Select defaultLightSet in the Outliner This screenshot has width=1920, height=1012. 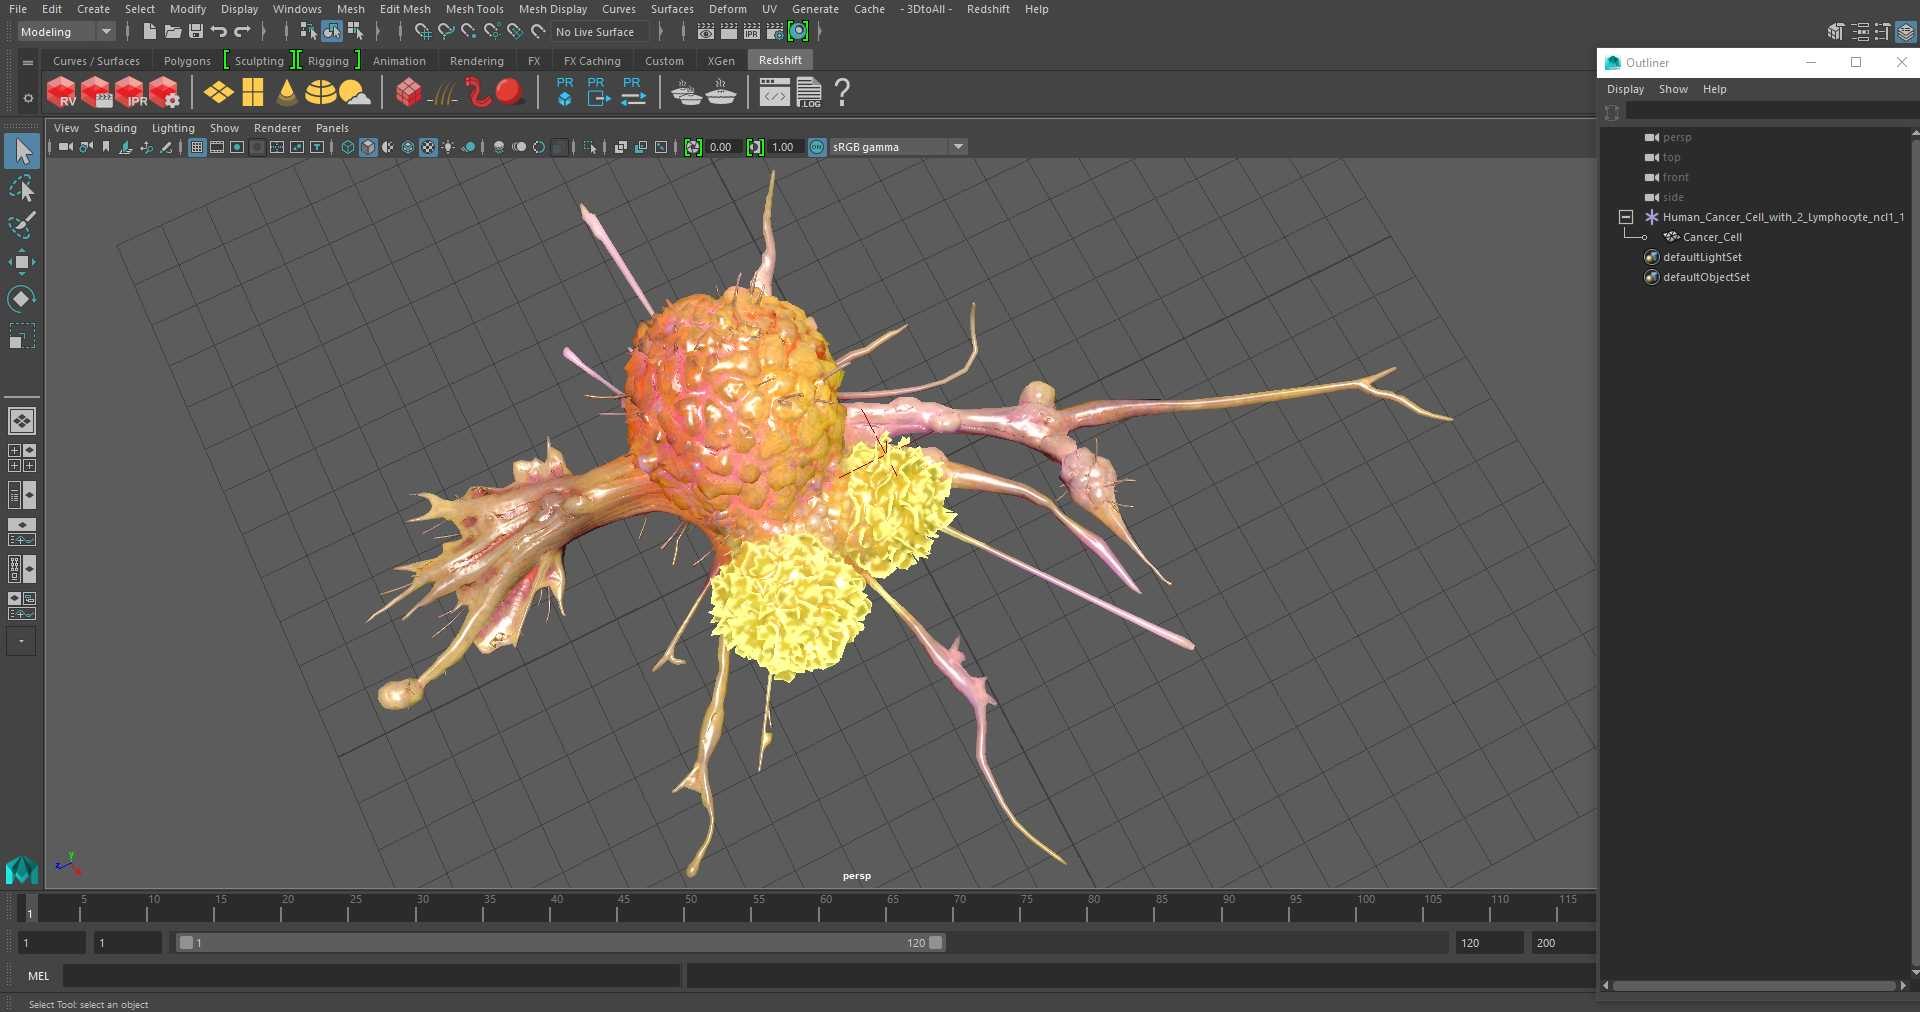coord(1702,257)
